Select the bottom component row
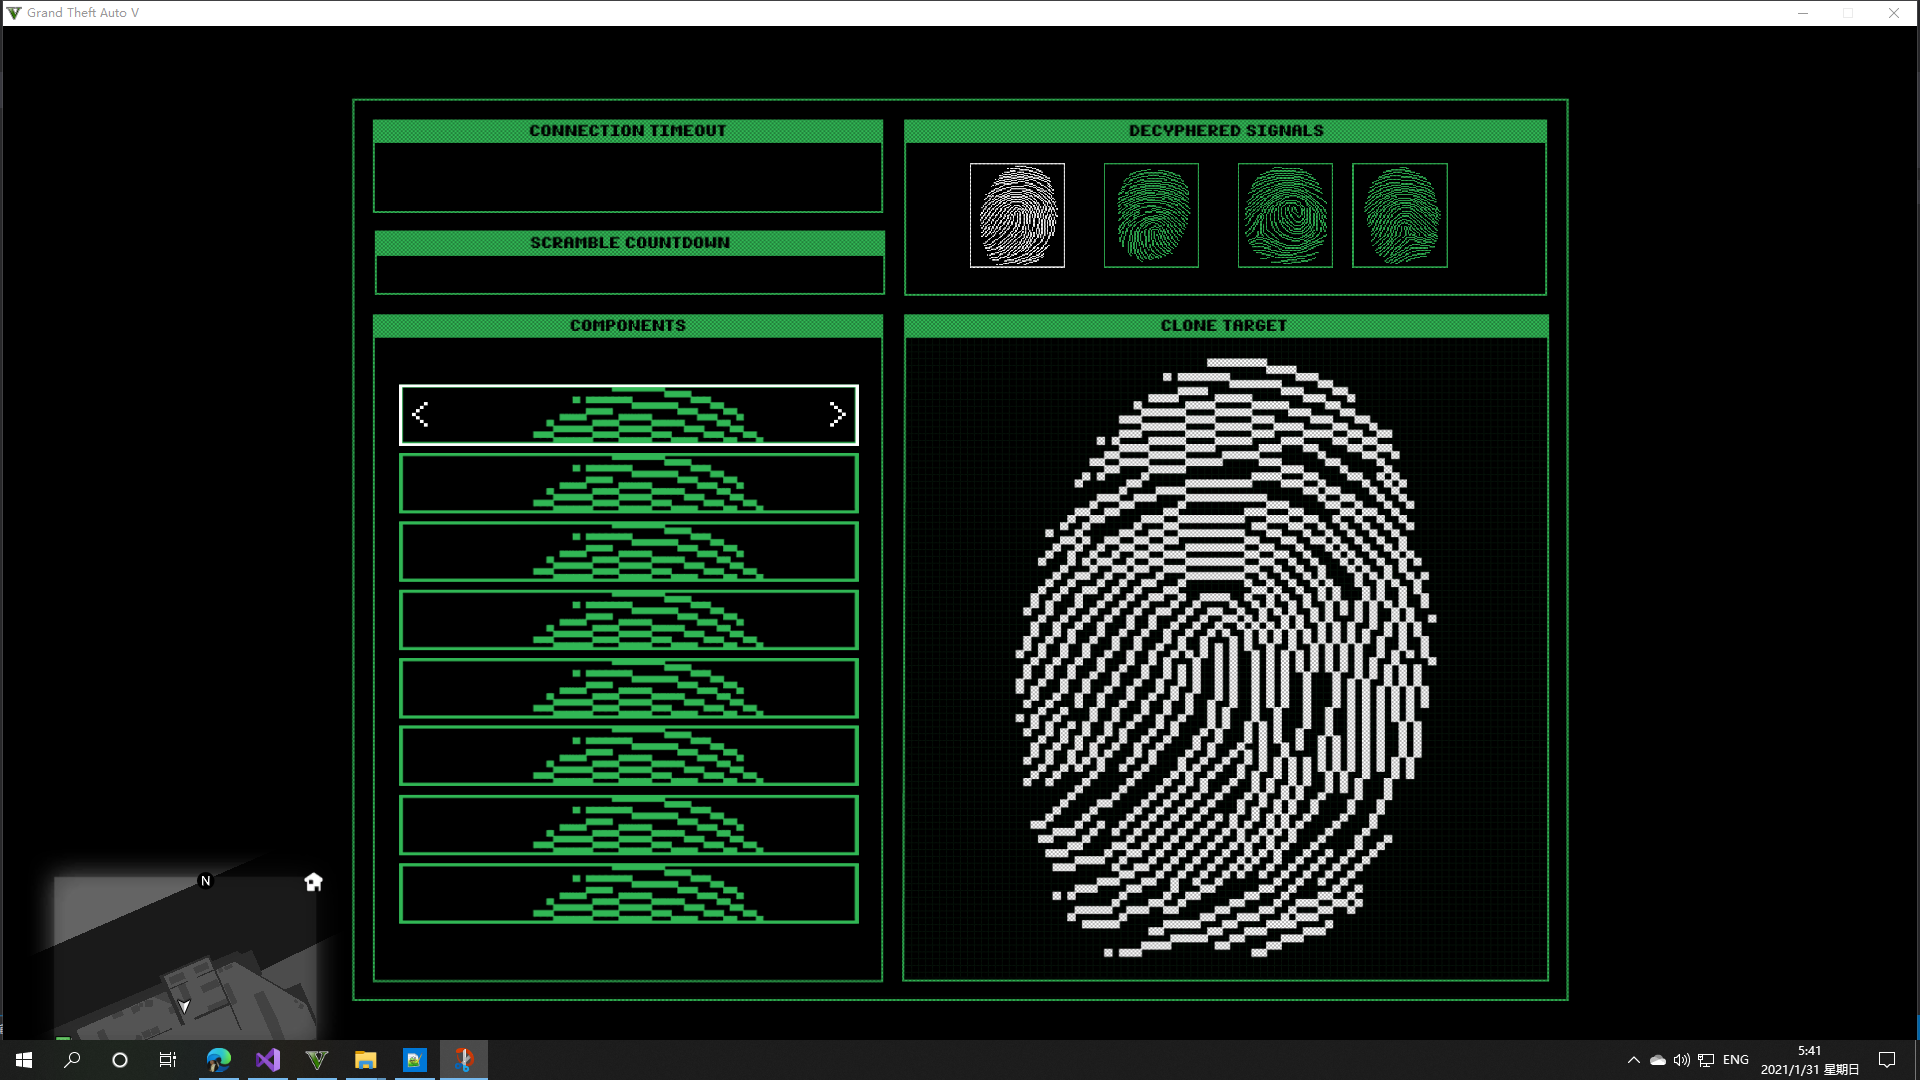Image resolution: width=1920 pixels, height=1080 pixels. [628, 894]
